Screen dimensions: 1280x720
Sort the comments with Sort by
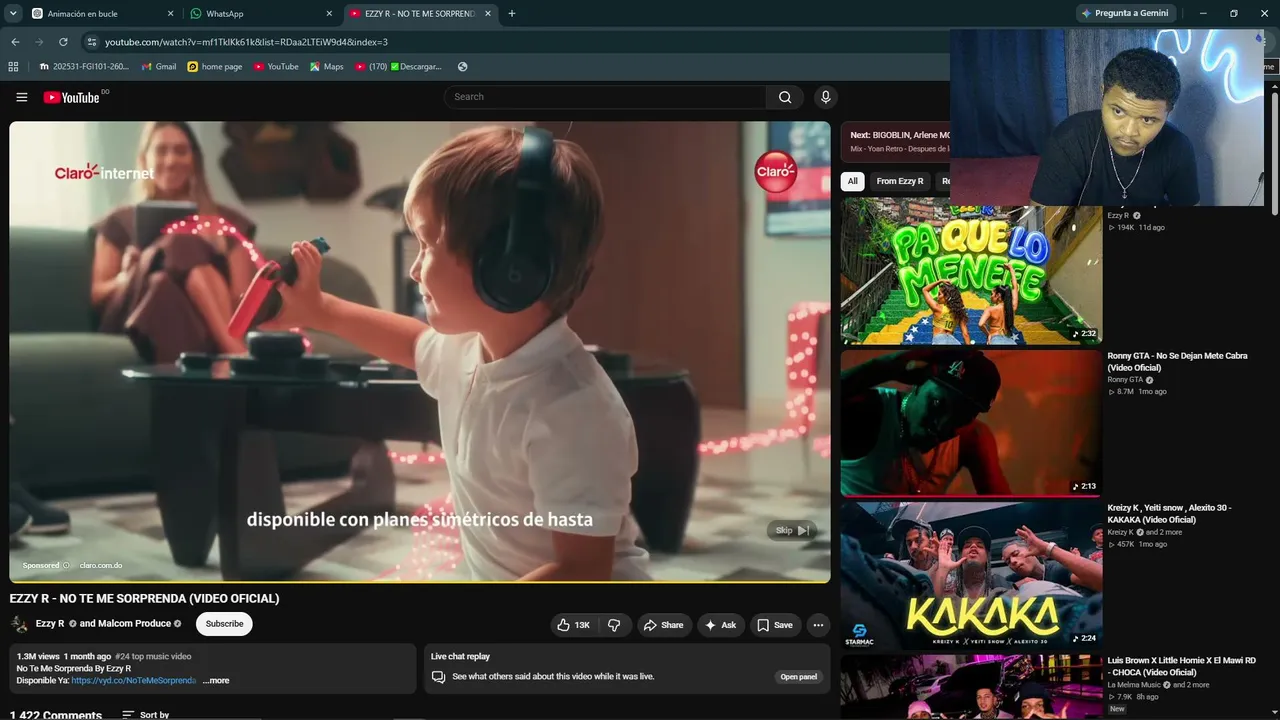click(x=145, y=715)
